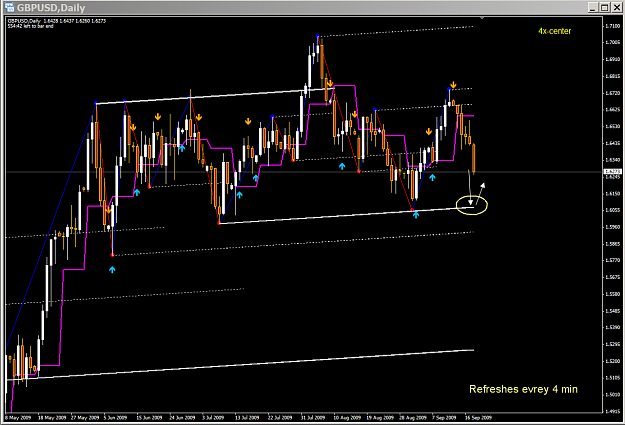
Task: Click the 15 Jun 2009 date label
Action: coord(149,418)
